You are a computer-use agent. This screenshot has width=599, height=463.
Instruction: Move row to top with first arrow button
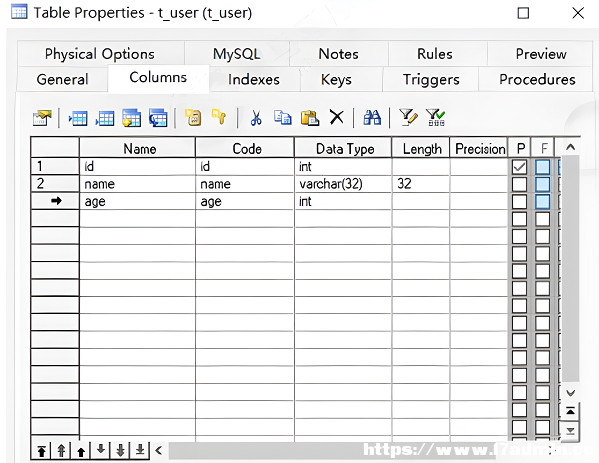tap(42, 451)
